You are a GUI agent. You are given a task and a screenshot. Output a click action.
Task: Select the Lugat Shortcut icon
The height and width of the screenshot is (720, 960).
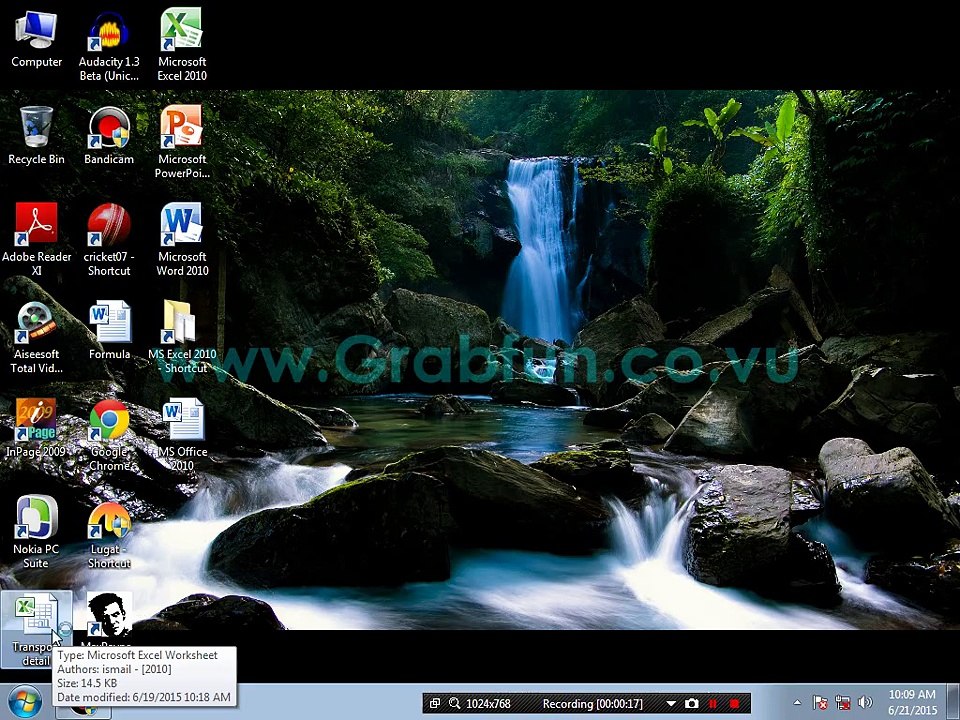(x=109, y=536)
